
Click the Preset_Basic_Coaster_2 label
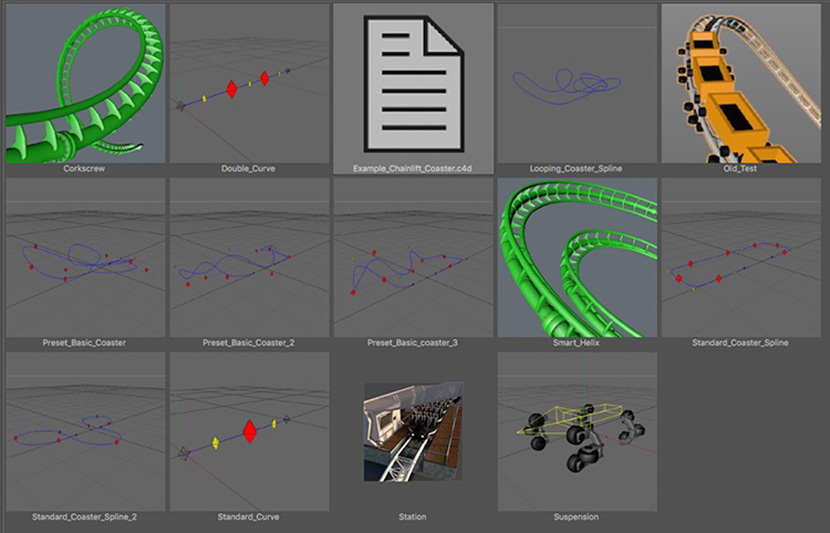click(x=248, y=343)
